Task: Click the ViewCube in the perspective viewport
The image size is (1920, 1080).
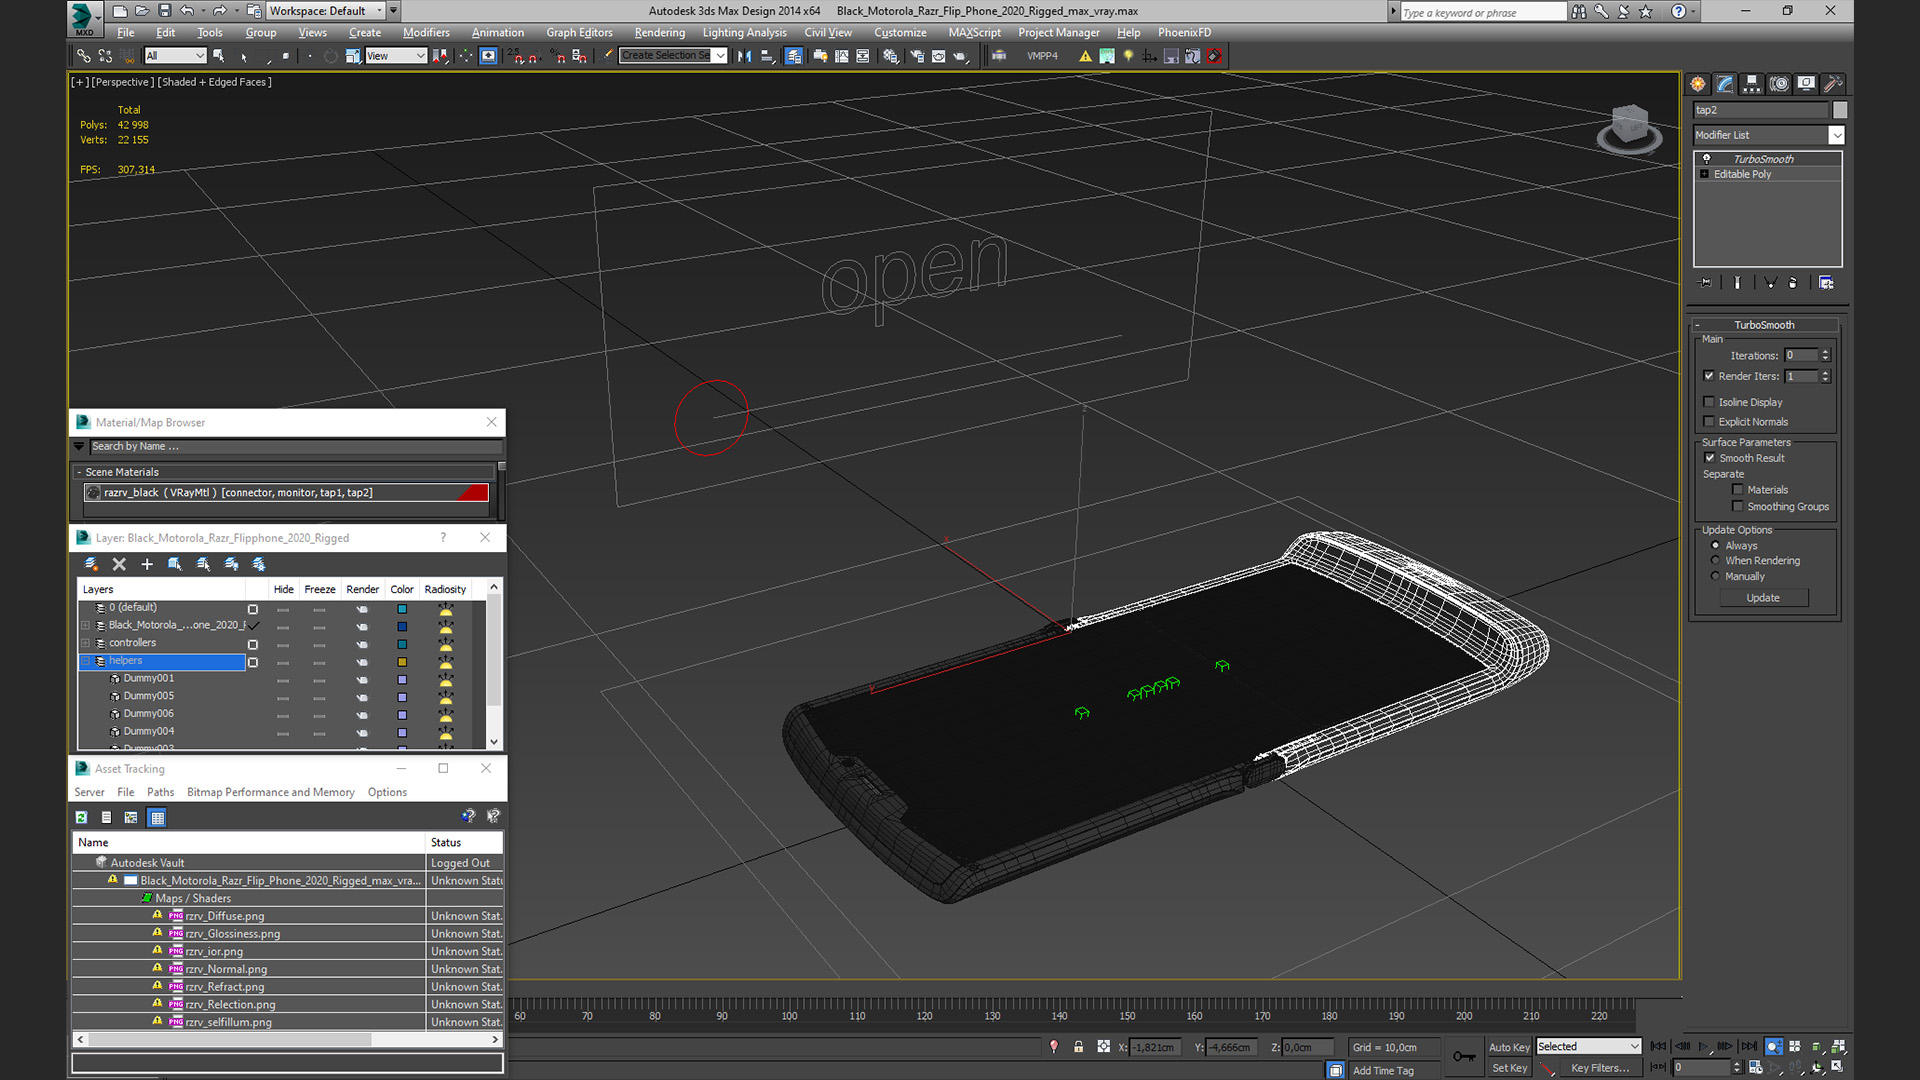Action: [x=1629, y=128]
